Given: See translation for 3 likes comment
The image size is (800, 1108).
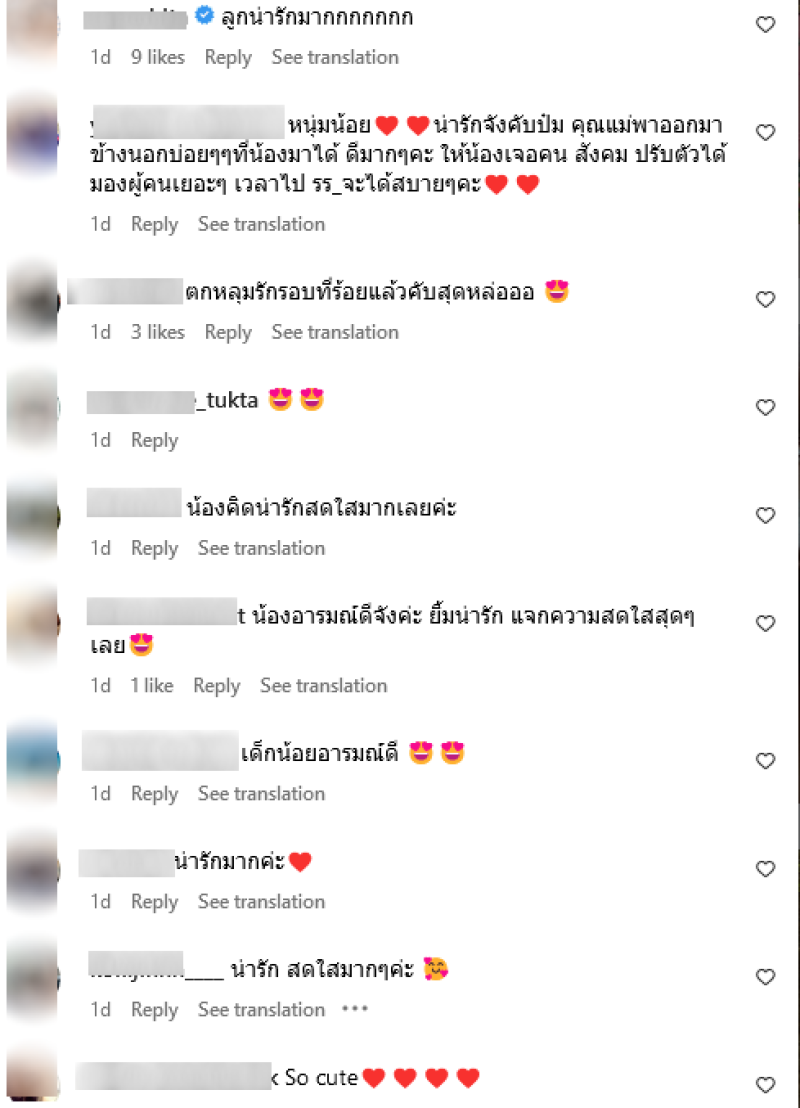Looking at the screenshot, I should (x=335, y=332).
